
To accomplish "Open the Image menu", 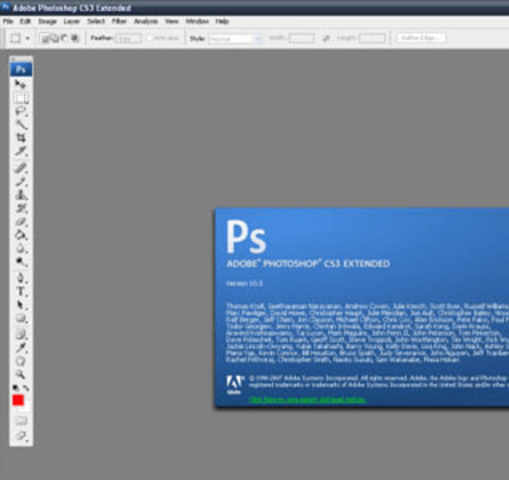I will (47, 21).
